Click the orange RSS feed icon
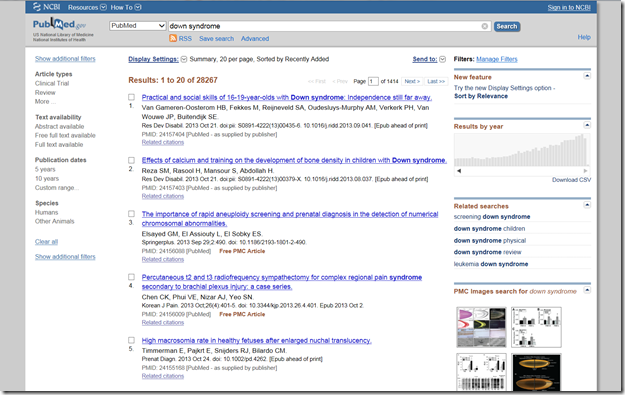This screenshot has width=625, height=395. pyautogui.click(x=173, y=38)
